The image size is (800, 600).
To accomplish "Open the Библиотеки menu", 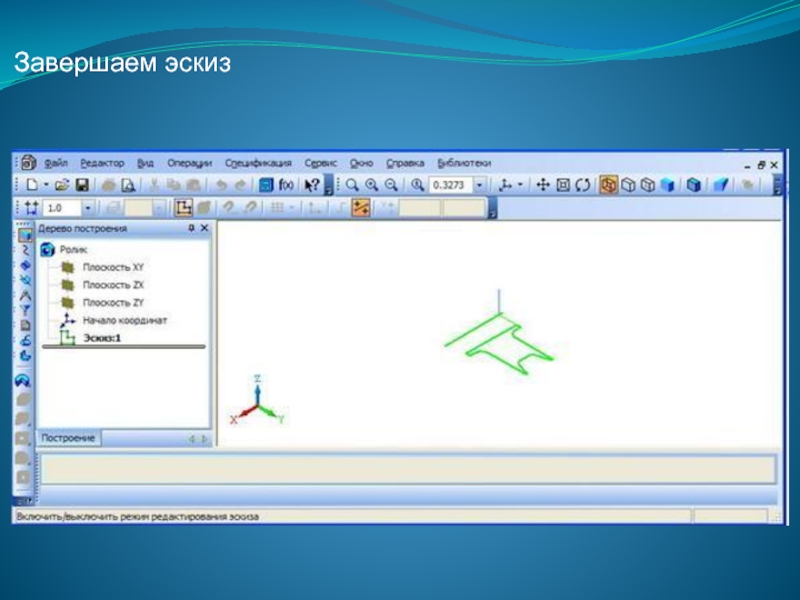I will point(464,163).
